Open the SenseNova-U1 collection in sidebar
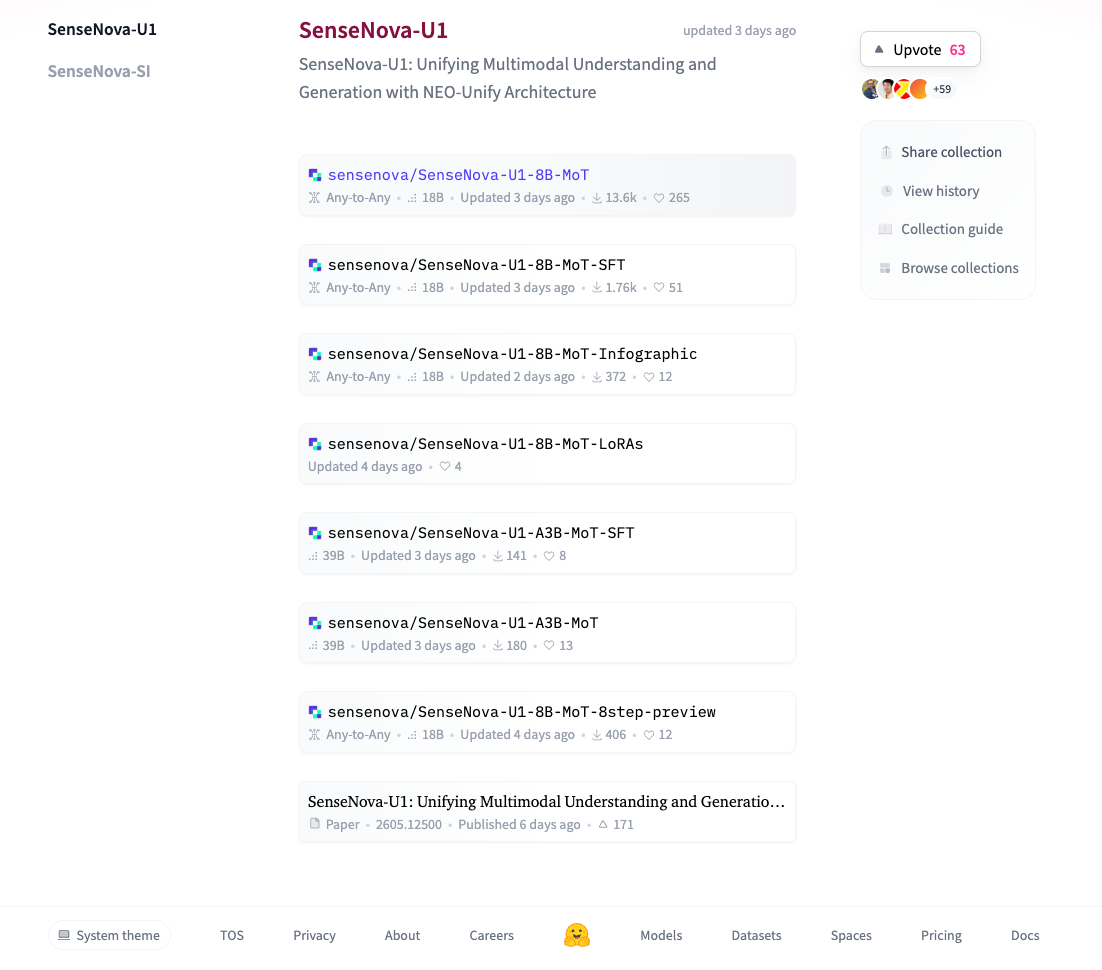1102x970 pixels. coord(102,30)
